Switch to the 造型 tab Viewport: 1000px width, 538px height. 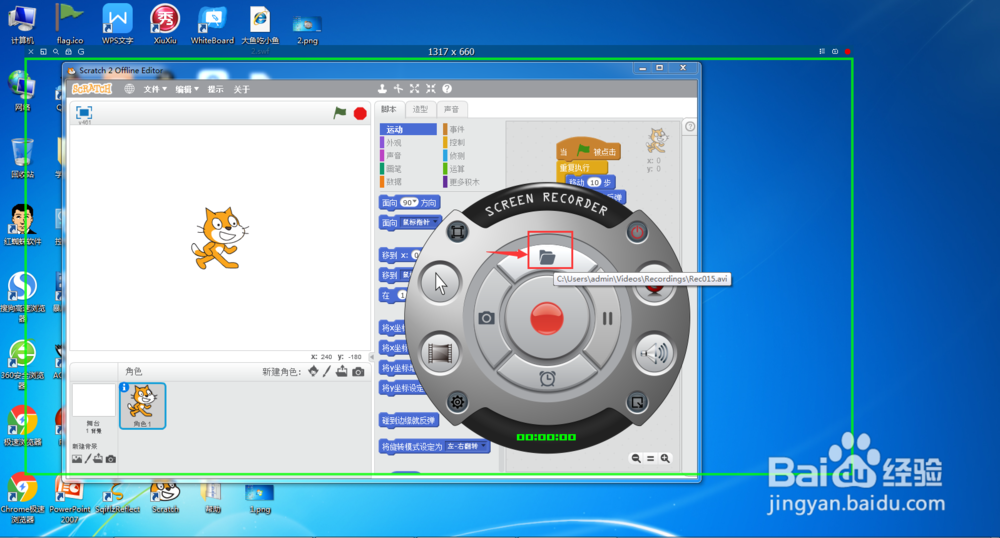point(420,109)
